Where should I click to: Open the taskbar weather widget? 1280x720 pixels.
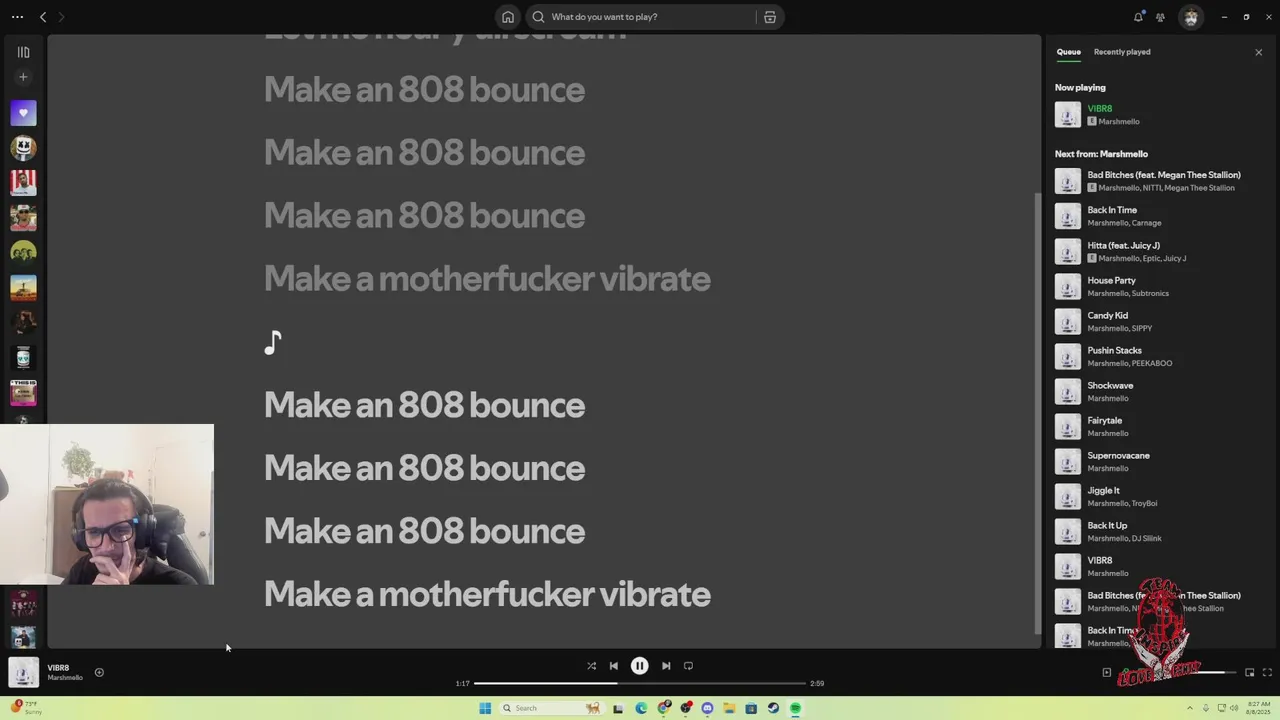pos(25,708)
